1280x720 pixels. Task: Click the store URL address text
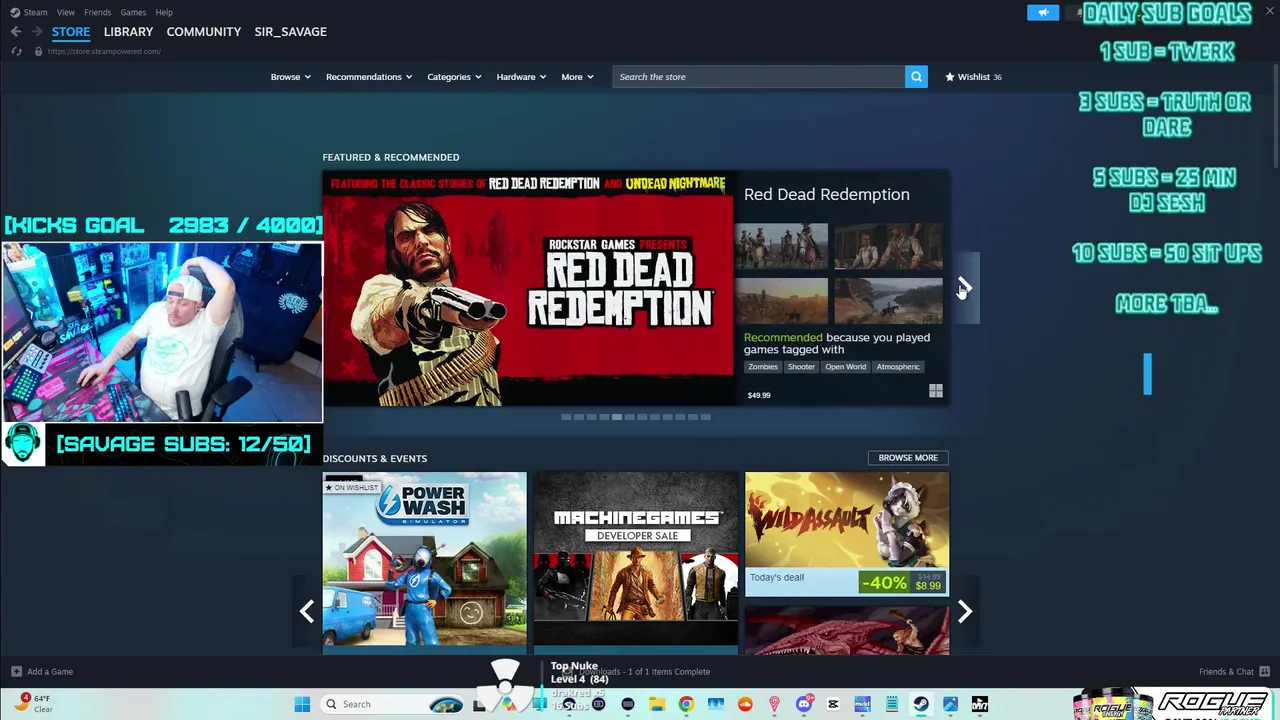click(x=104, y=51)
